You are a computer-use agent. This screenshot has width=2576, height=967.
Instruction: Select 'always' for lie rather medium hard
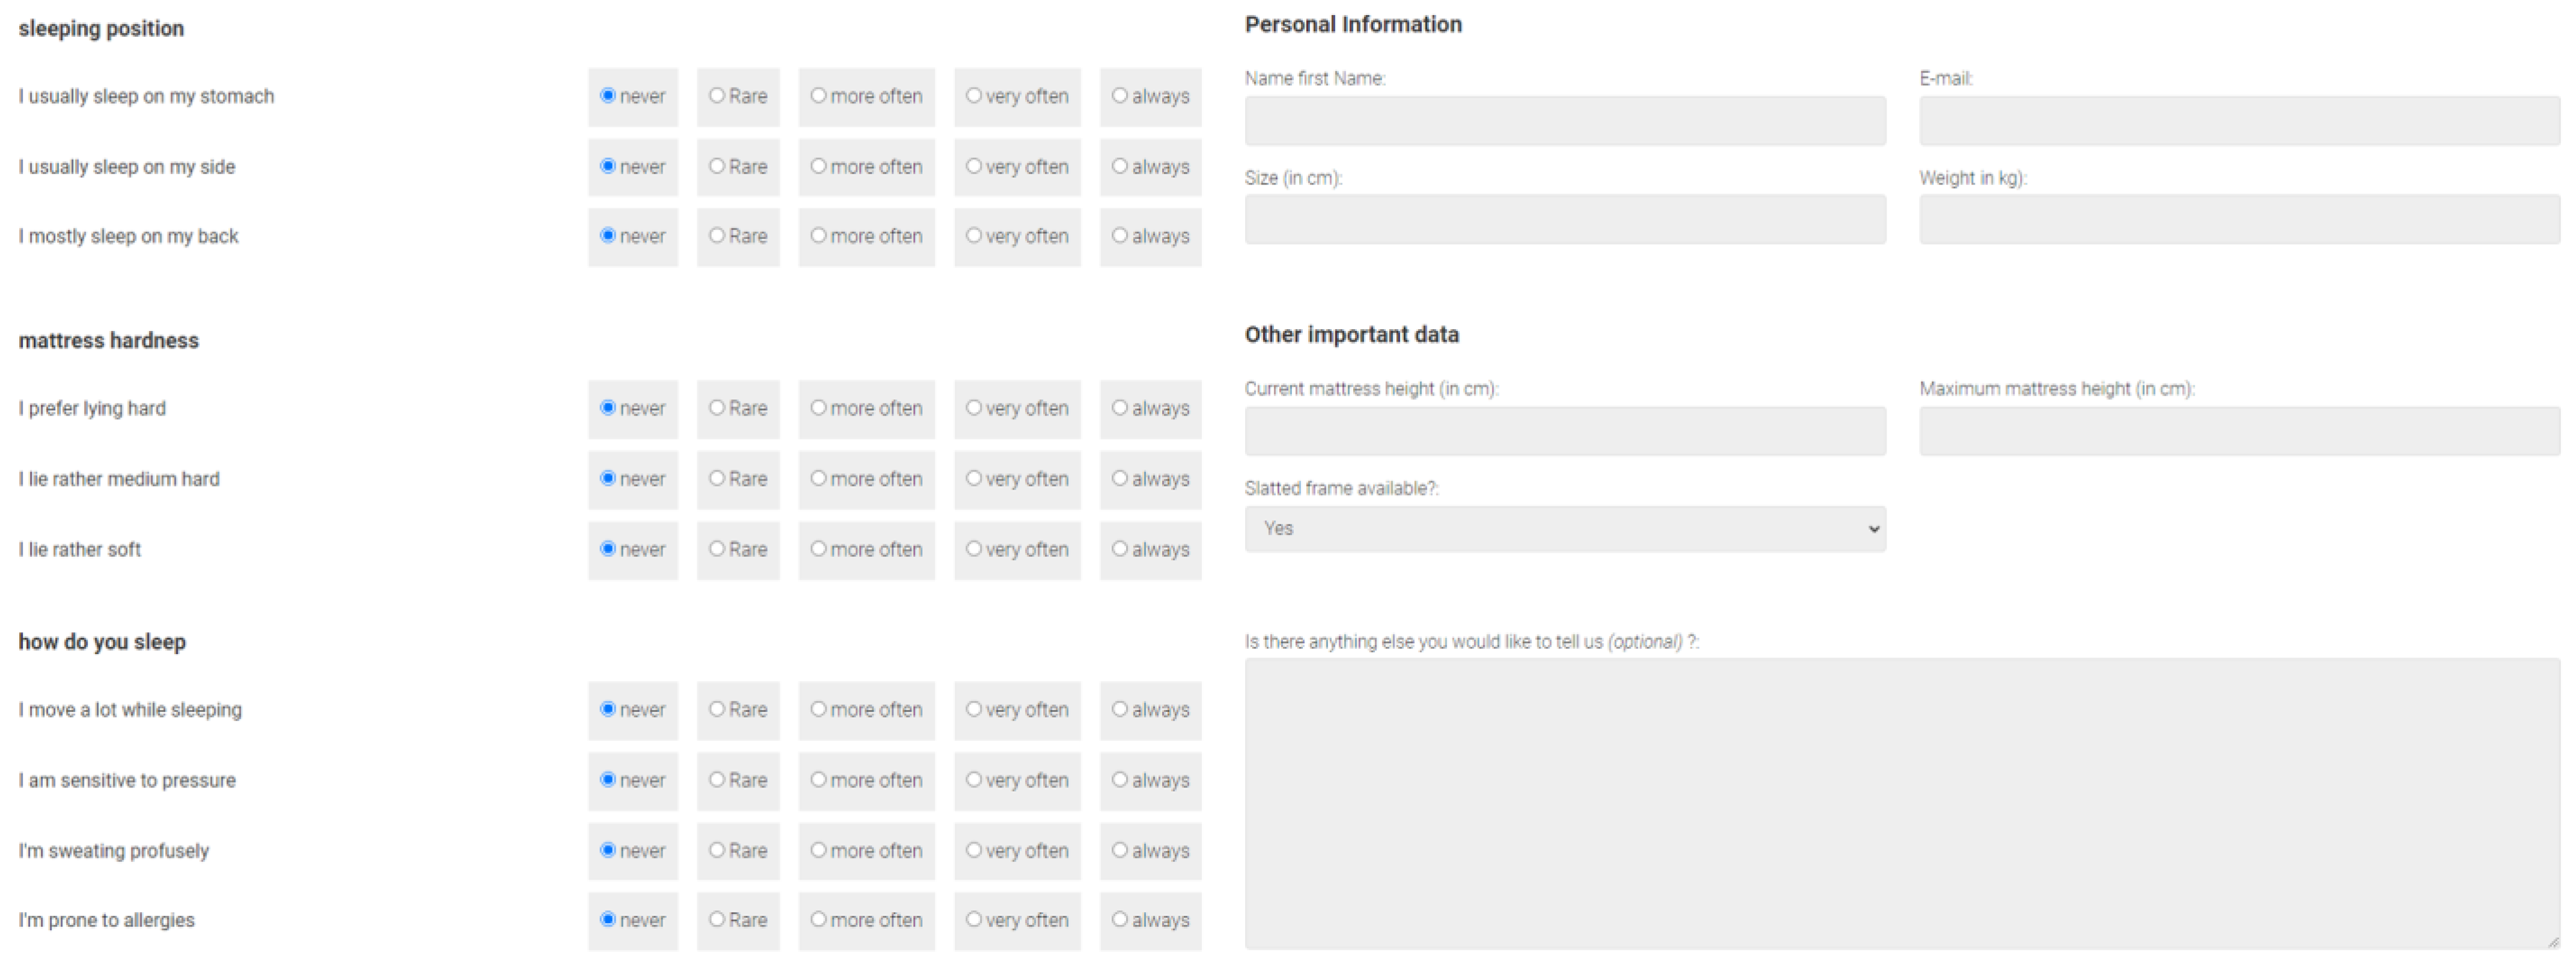[x=1120, y=479]
